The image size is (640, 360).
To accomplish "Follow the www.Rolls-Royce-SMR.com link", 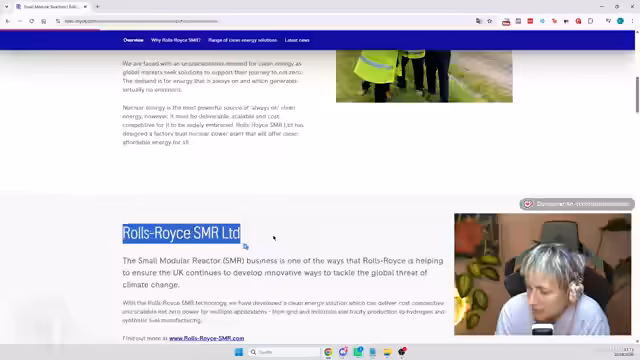I will pyautogui.click(x=207, y=338).
